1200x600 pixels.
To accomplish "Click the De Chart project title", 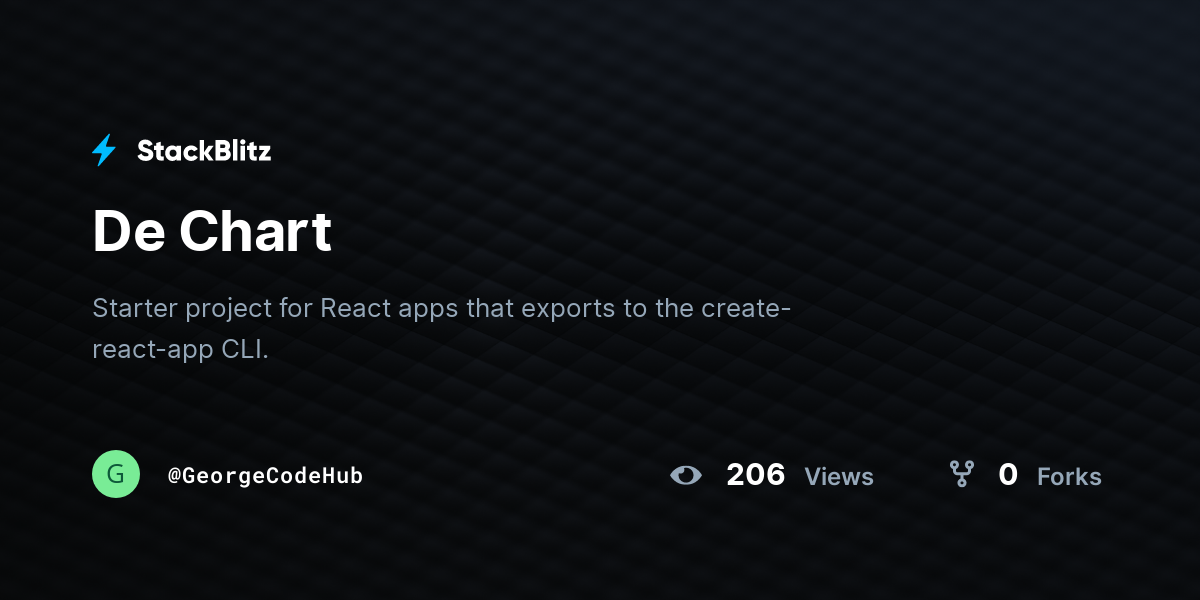I will (x=212, y=231).
